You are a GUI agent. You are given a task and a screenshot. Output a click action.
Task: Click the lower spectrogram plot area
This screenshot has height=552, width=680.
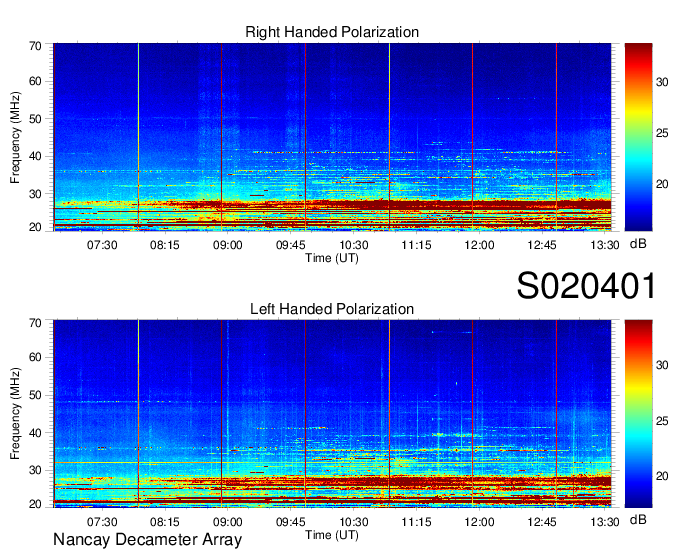click(332, 414)
